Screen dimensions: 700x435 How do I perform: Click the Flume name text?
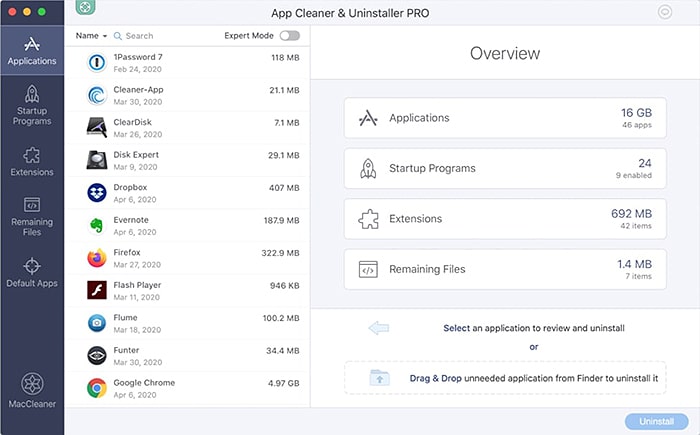[125, 318]
